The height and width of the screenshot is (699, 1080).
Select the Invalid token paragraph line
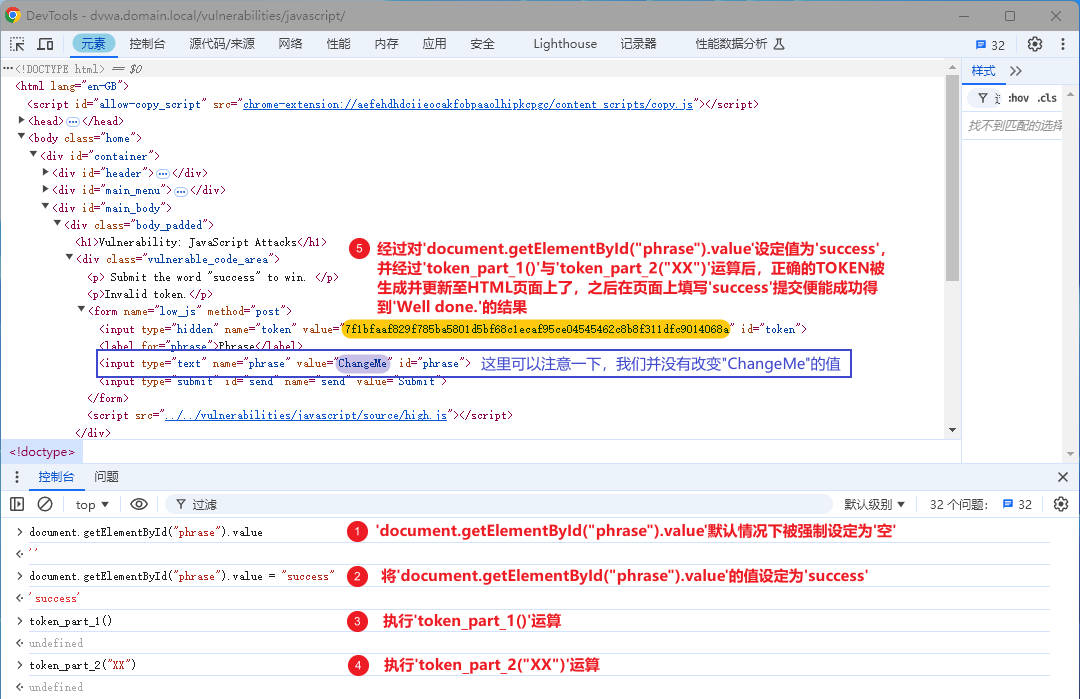149,294
